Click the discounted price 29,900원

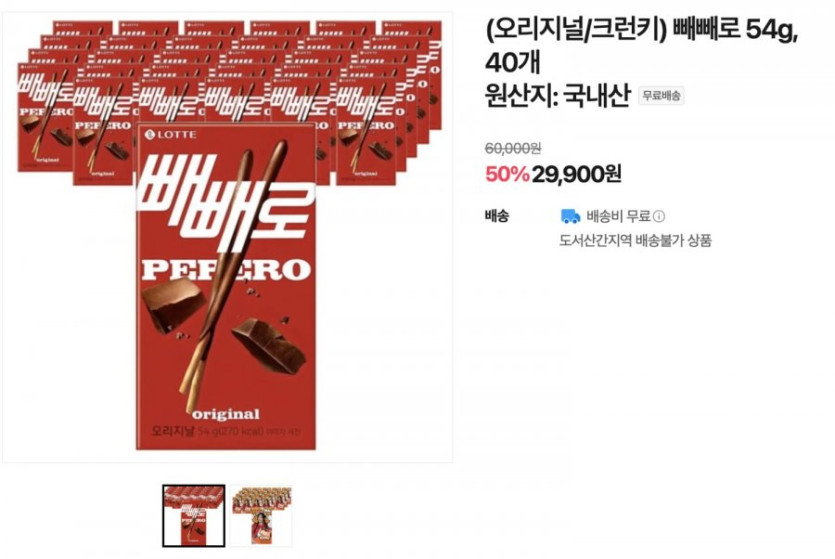click(x=577, y=174)
